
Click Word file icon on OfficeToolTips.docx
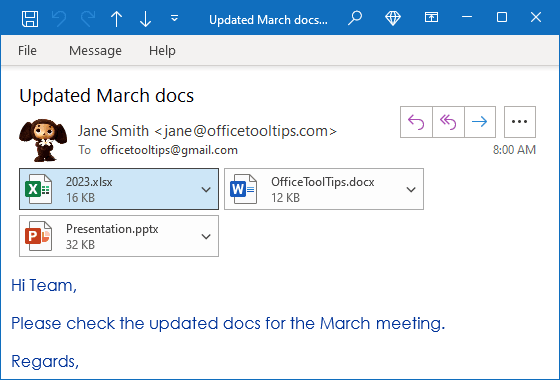tap(243, 189)
